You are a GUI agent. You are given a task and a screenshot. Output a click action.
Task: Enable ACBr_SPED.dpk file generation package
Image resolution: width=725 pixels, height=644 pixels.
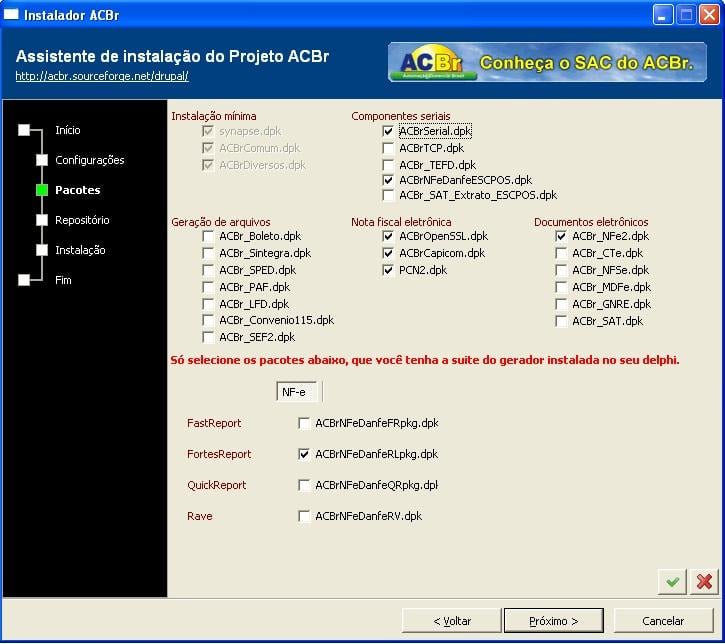coord(208,270)
